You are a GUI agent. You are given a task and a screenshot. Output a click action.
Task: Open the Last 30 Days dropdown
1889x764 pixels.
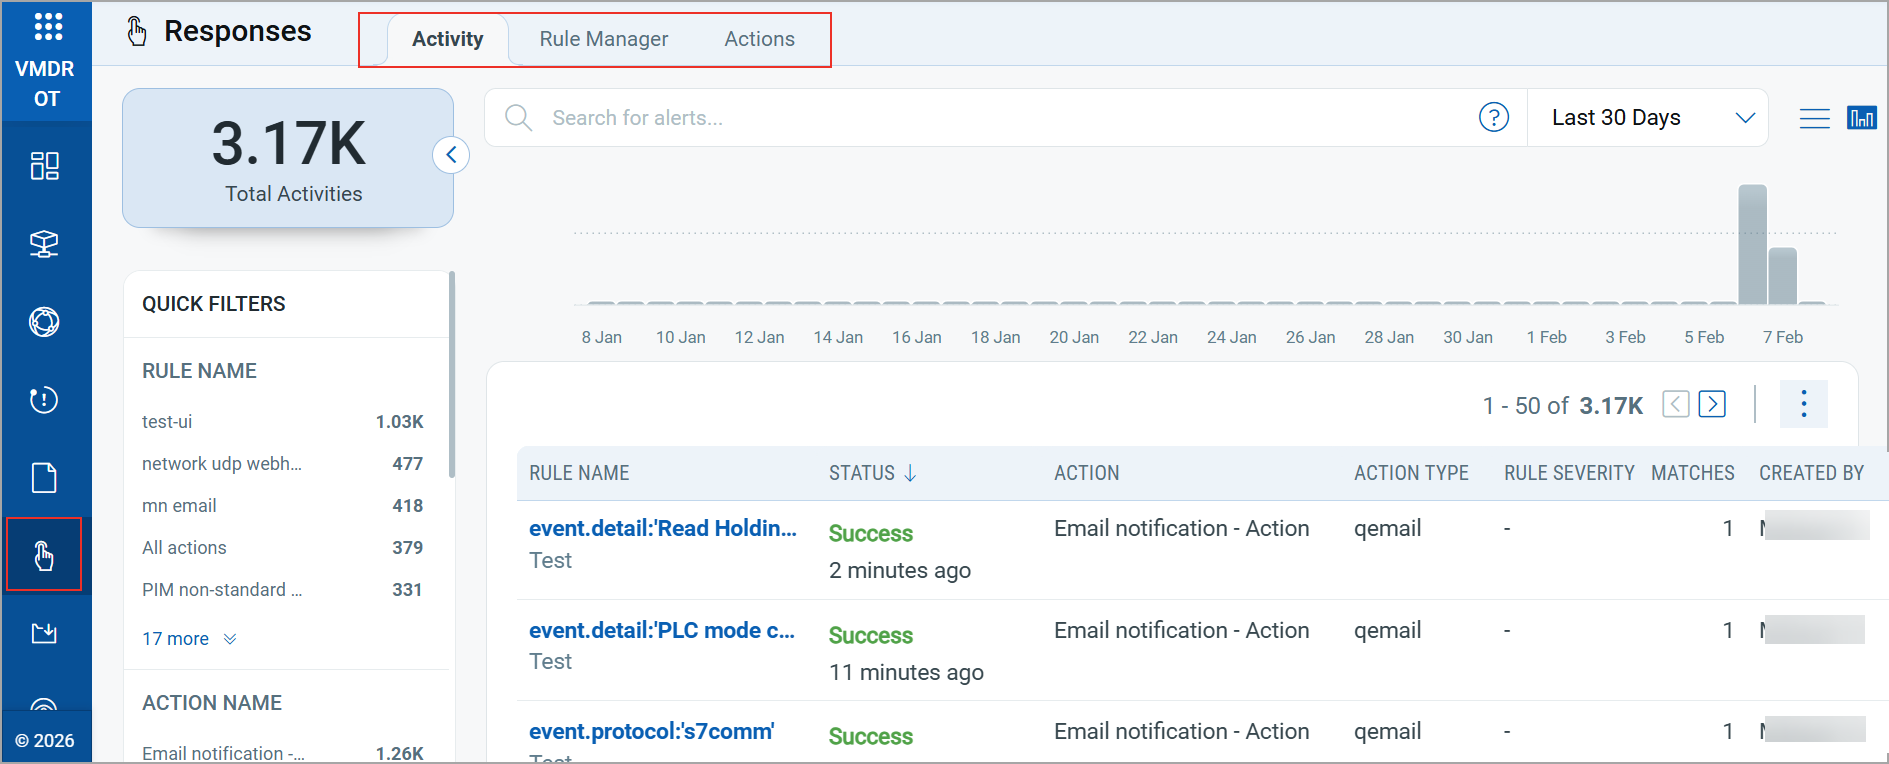(1650, 118)
